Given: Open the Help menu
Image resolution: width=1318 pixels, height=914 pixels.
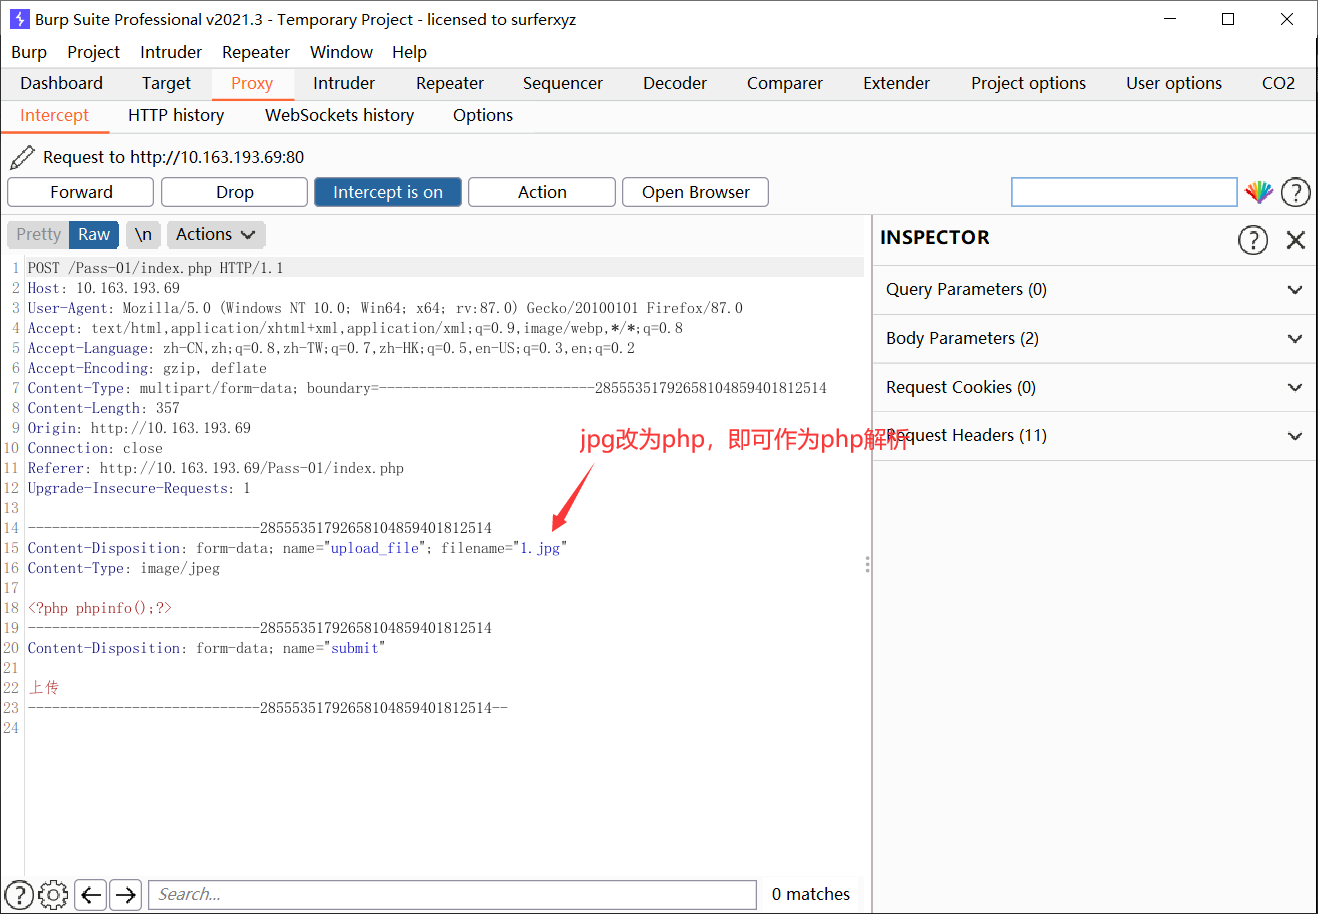Looking at the screenshot, I should click(409, 52).
